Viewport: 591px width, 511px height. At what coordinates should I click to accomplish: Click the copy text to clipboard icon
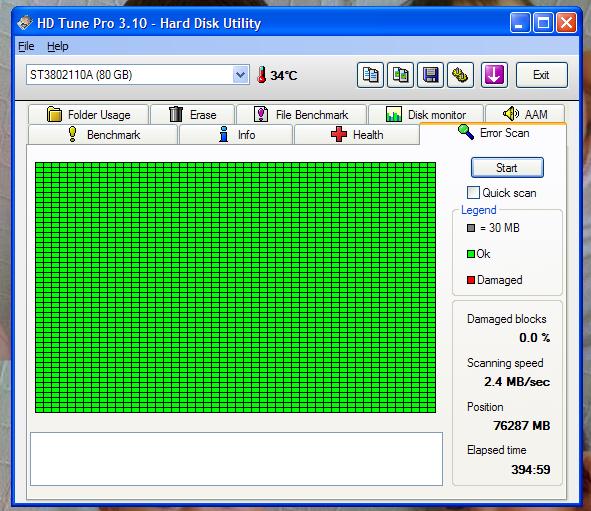pos(370,75)
